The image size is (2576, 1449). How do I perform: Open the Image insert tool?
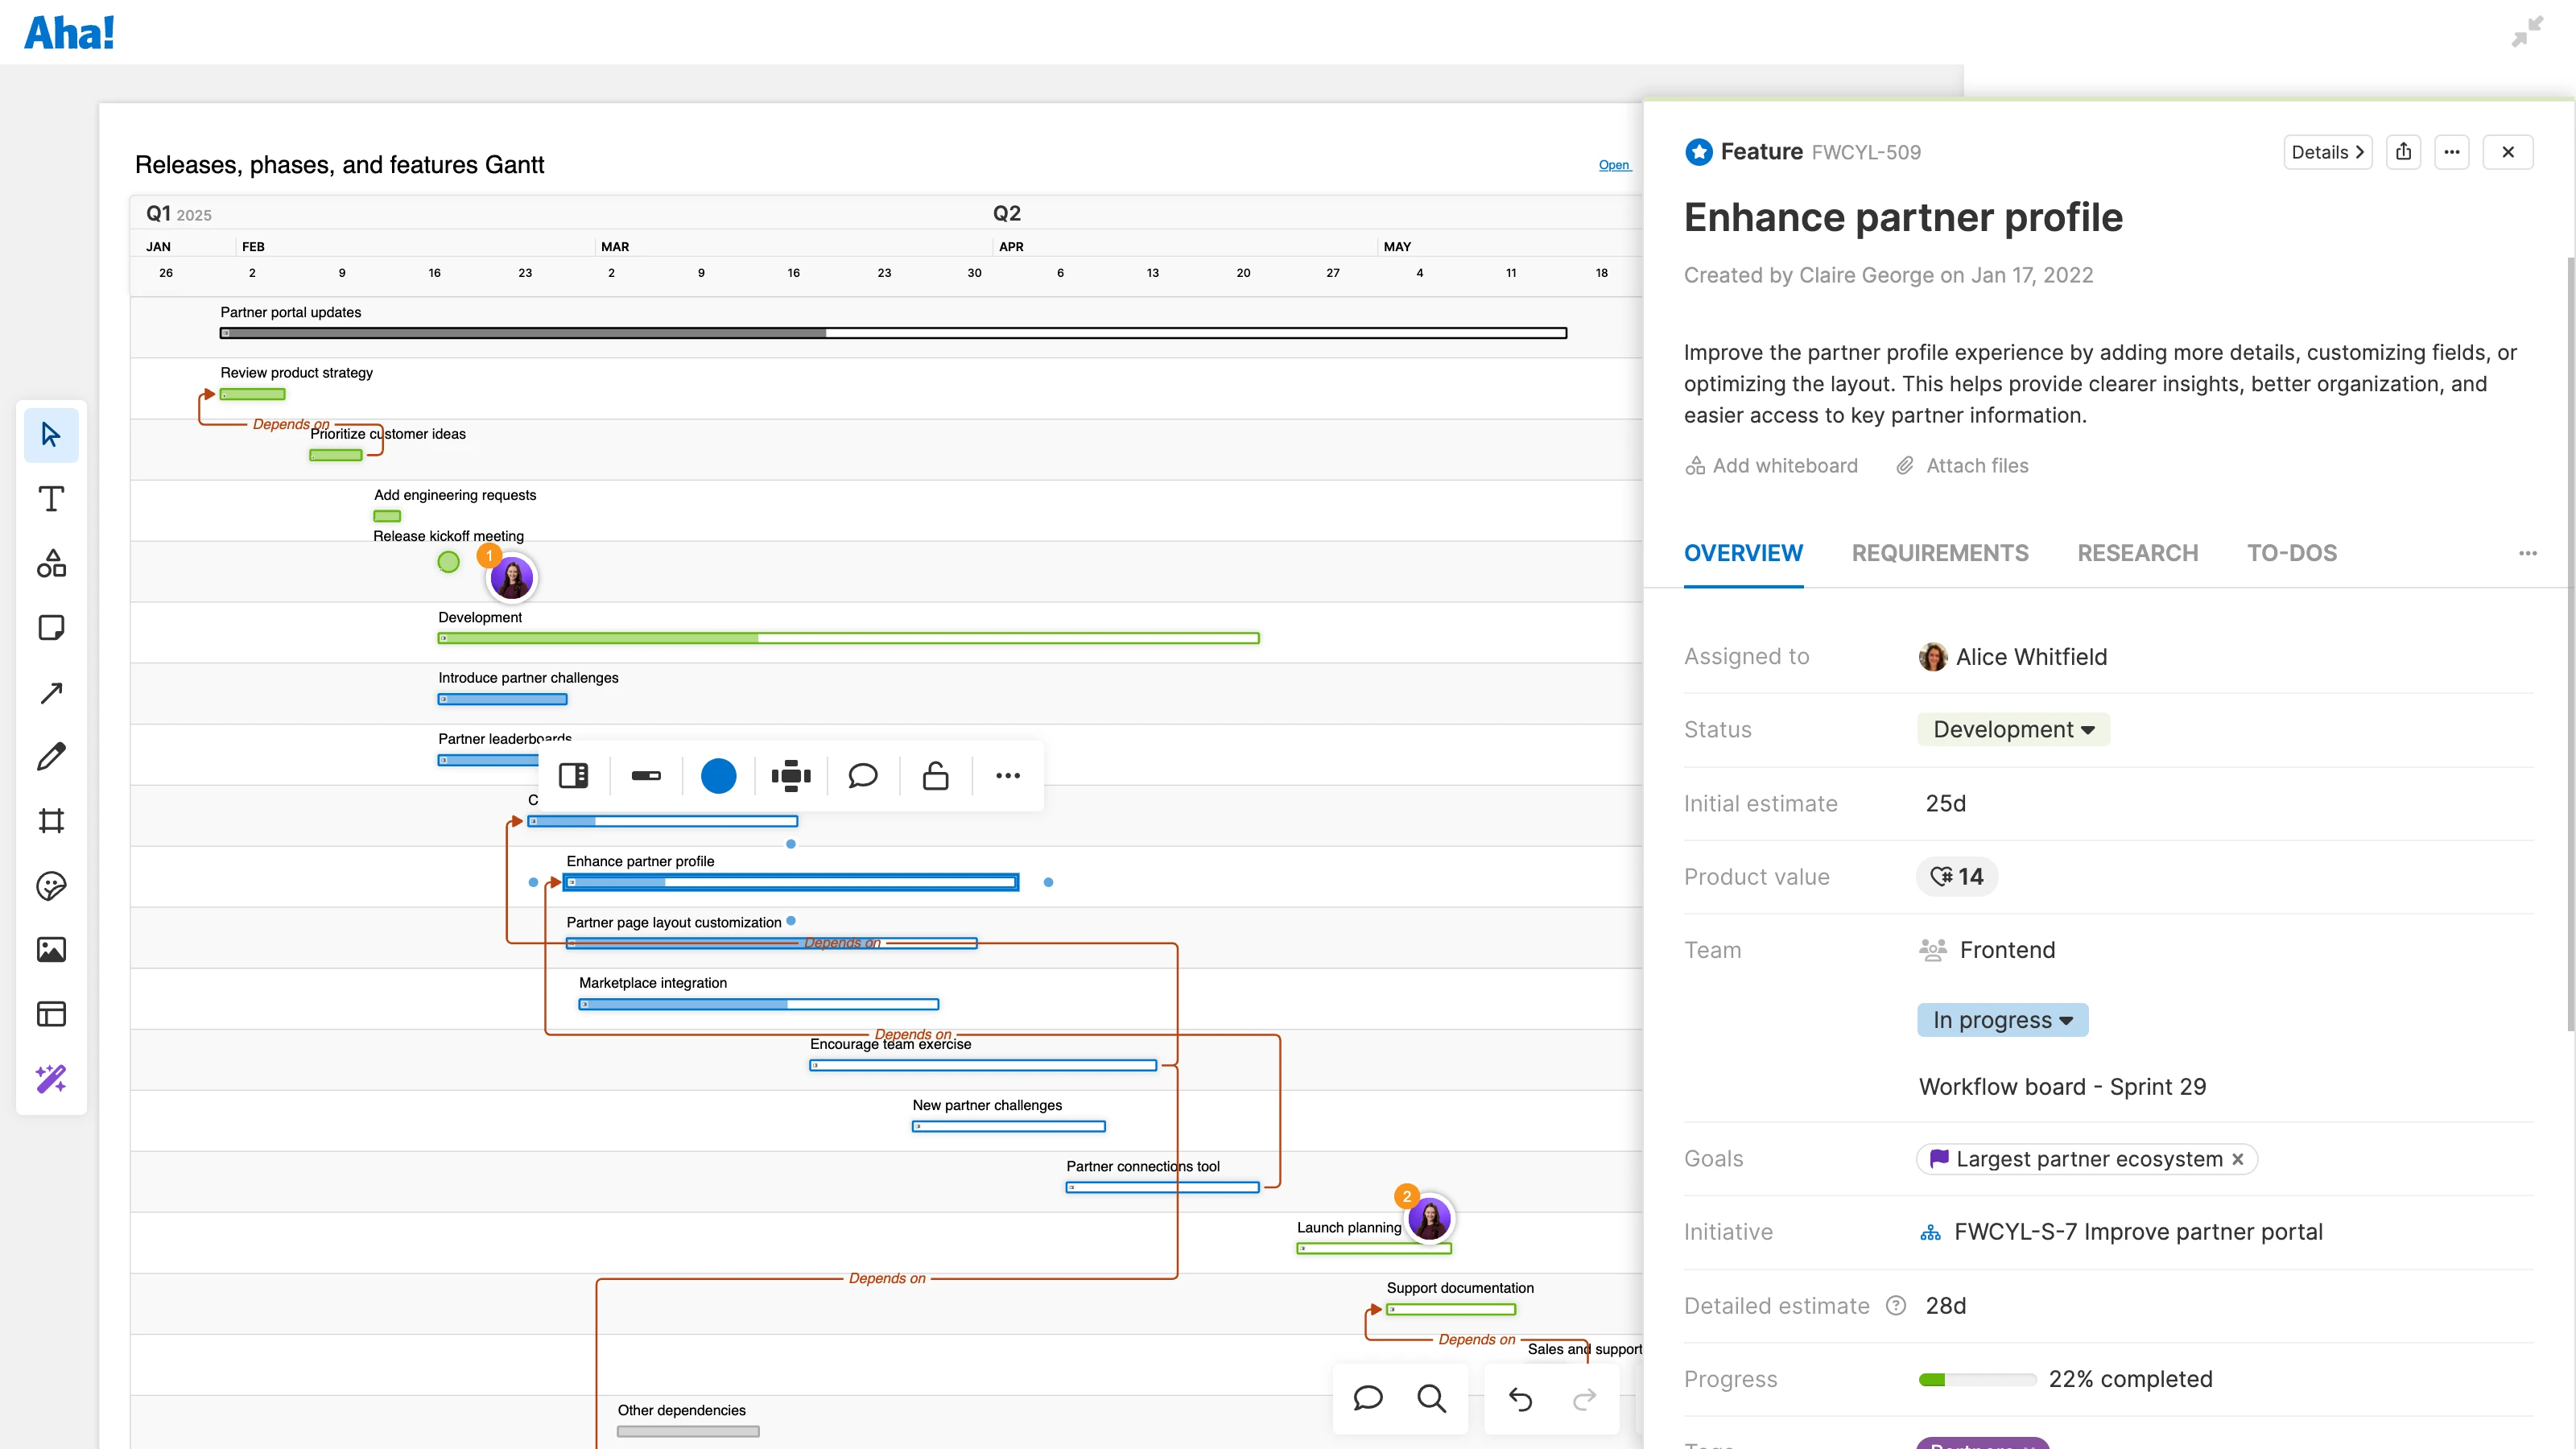point(51,949)
